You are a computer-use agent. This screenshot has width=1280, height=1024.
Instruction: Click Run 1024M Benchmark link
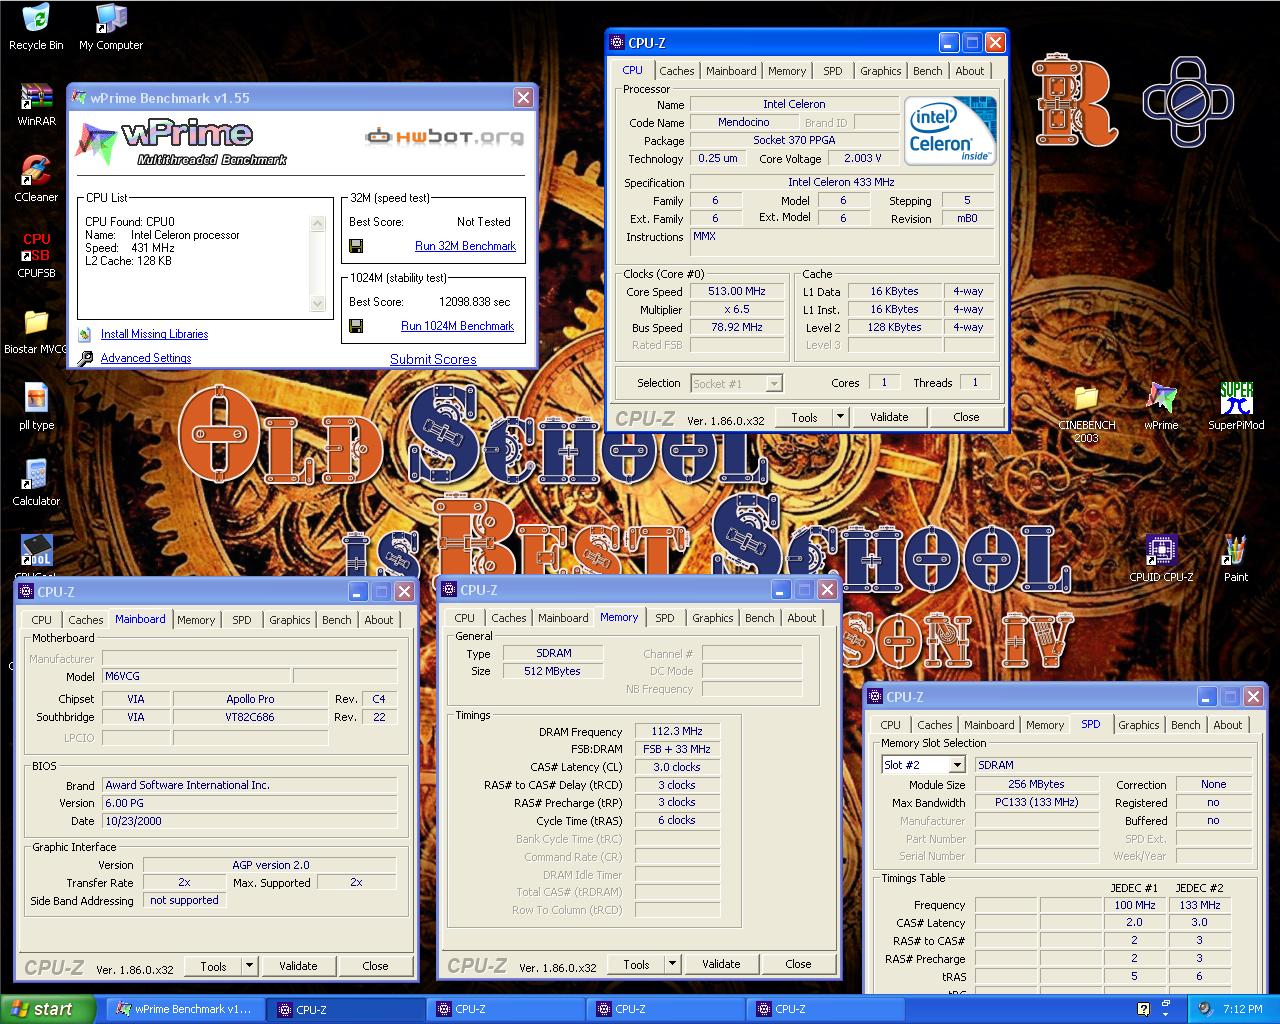(457, 326)
